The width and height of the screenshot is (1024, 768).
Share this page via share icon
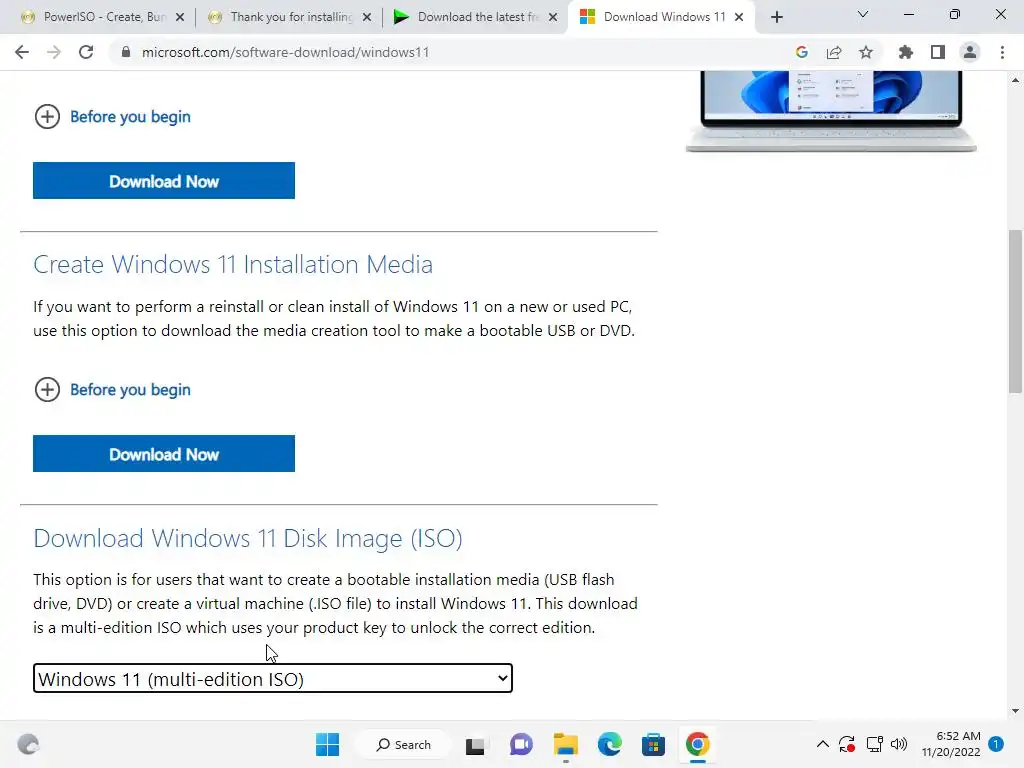coord(834,52)
